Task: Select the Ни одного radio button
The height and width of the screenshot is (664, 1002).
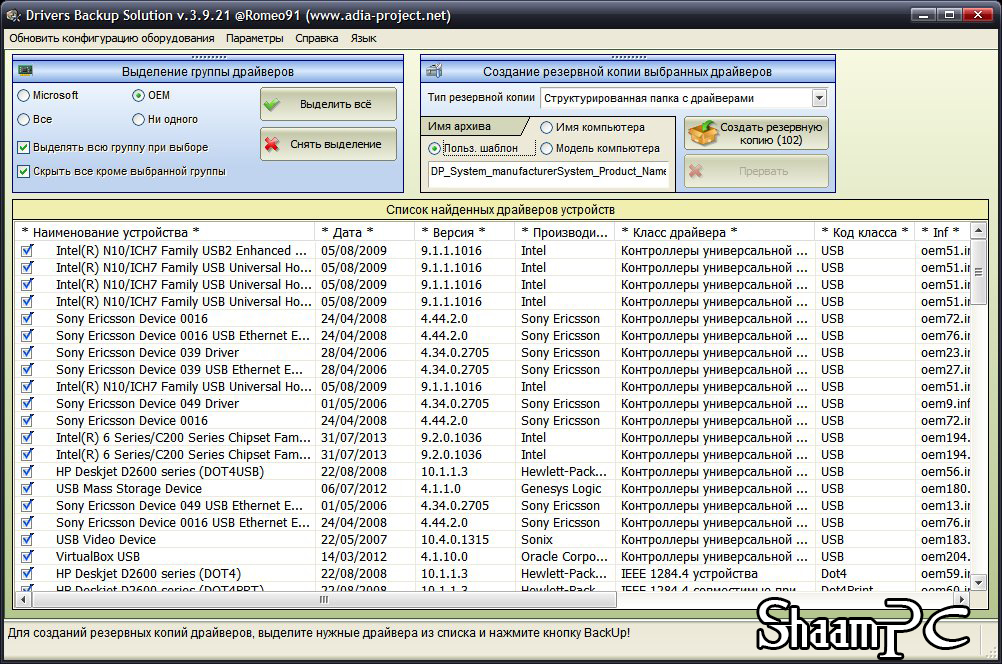Action: point(139,120)
